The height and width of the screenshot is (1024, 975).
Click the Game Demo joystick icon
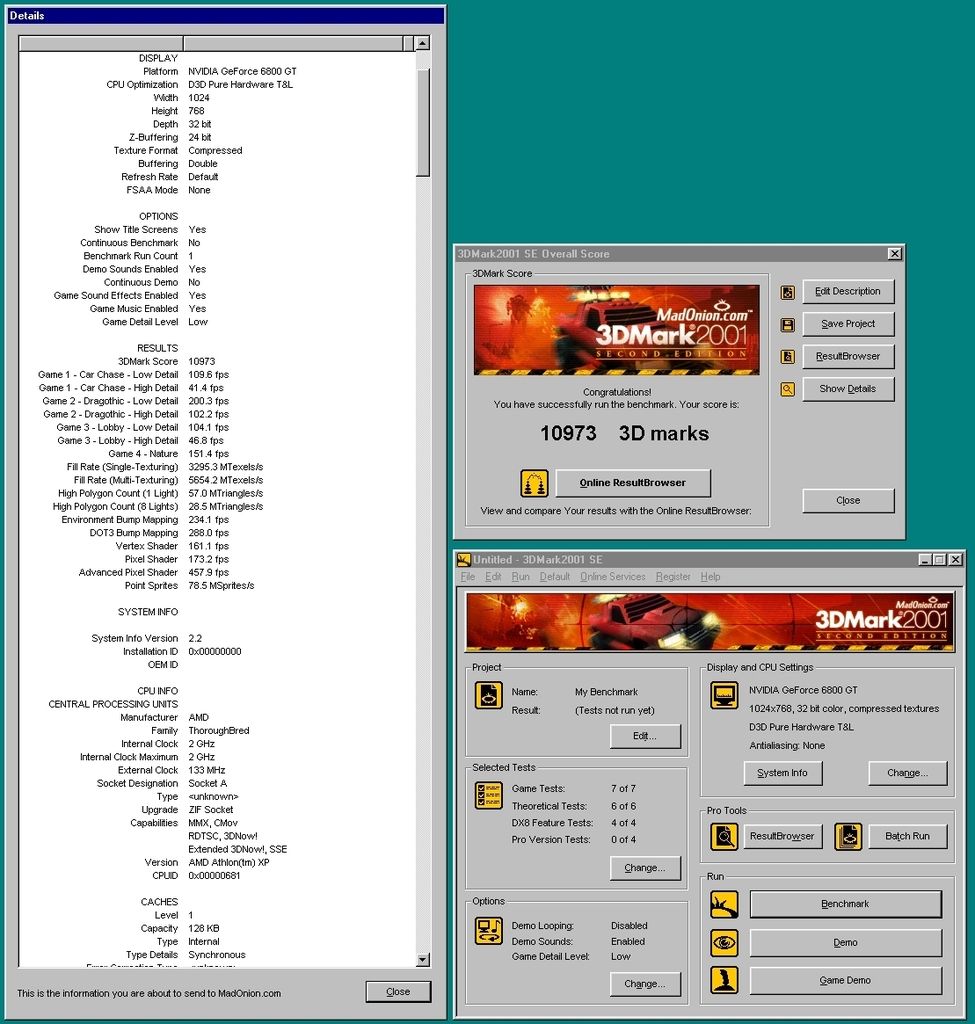pyautogui.click(x=724, y=980)
